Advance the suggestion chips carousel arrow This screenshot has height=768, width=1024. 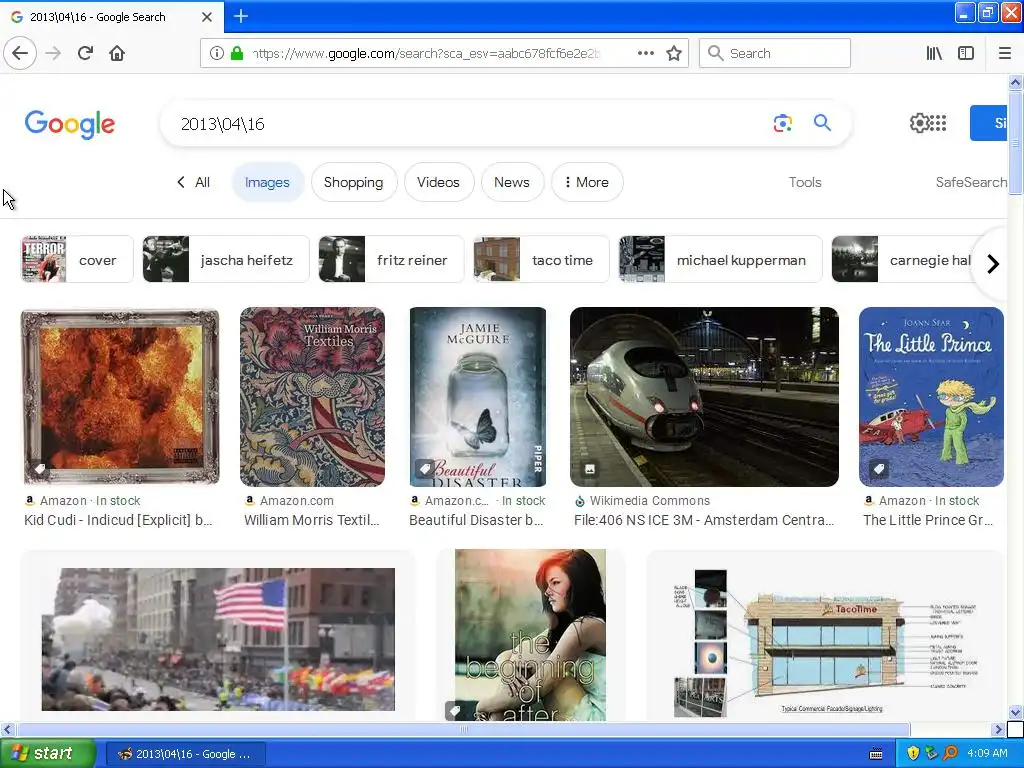coord(993,264)
